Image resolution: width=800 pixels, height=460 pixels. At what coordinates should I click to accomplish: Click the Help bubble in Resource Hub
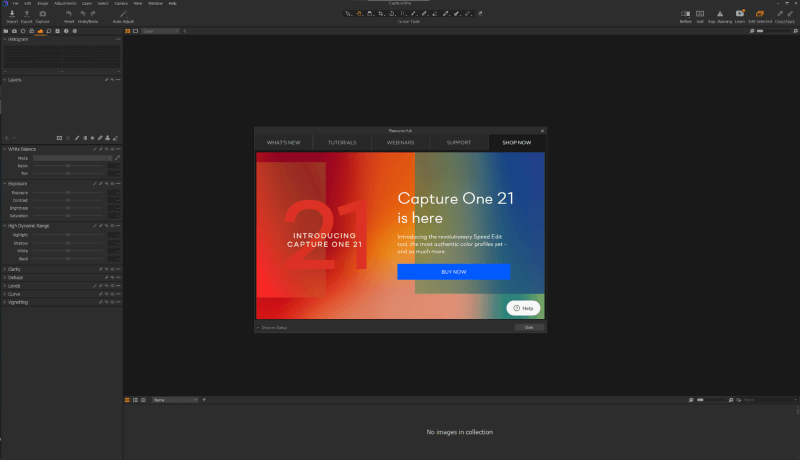[x=523, y=308]
